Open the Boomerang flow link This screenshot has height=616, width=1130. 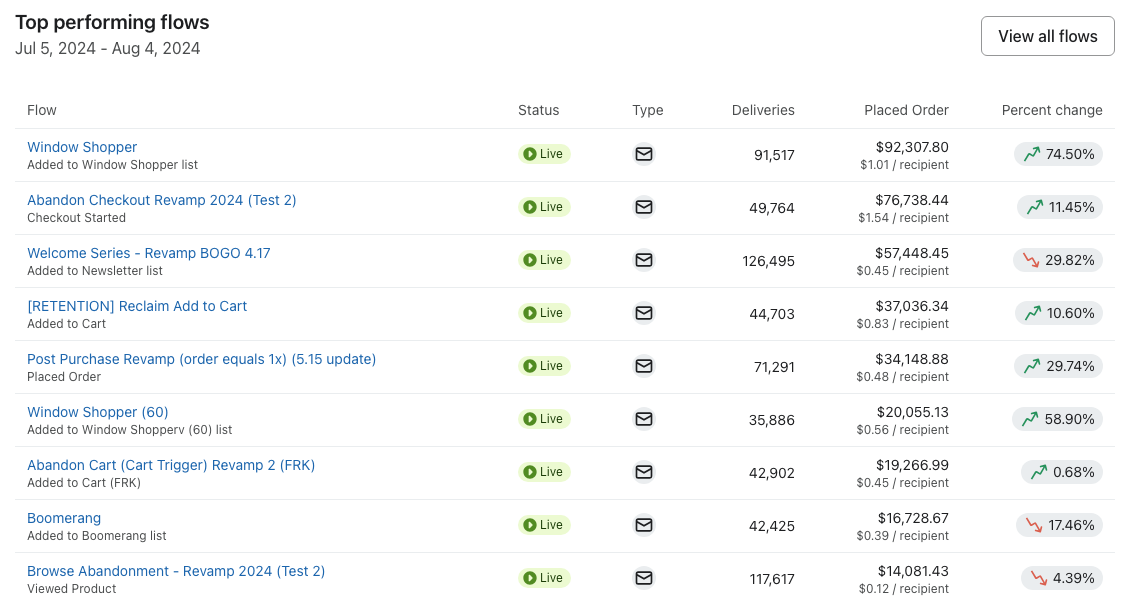point(64,518)
